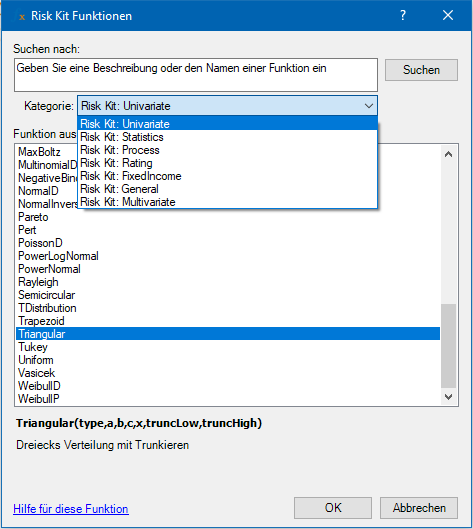Screen dimensions: 473x529
Task: Select Semicircular function in list
Action: pos(228,295)
